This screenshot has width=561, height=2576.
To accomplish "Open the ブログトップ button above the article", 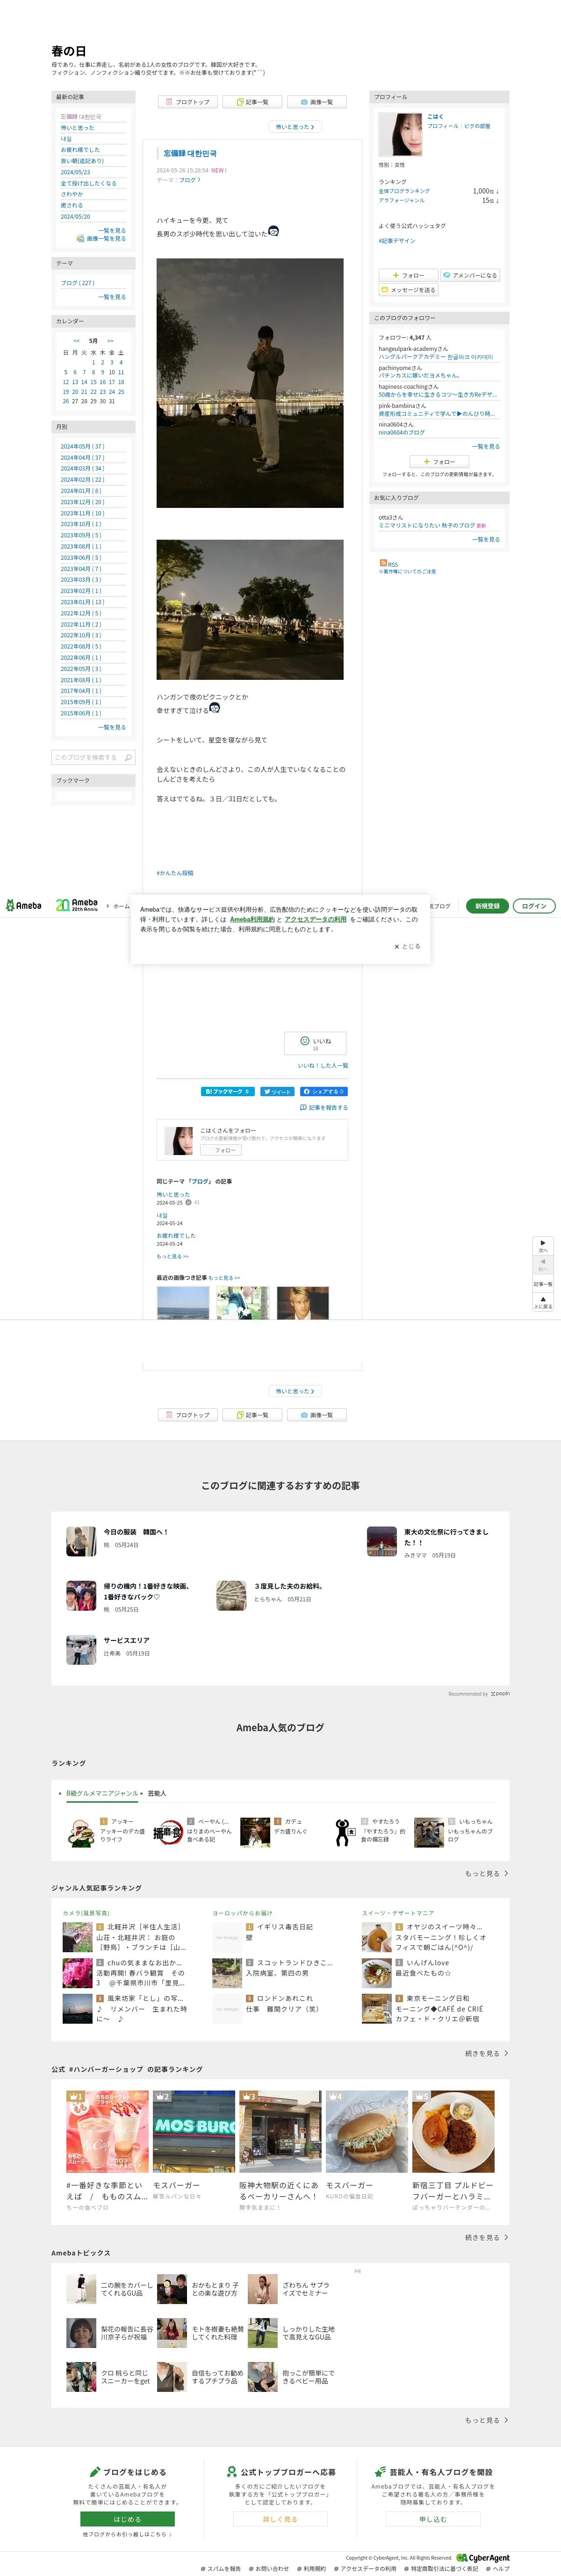I will (x=187, y=102).
